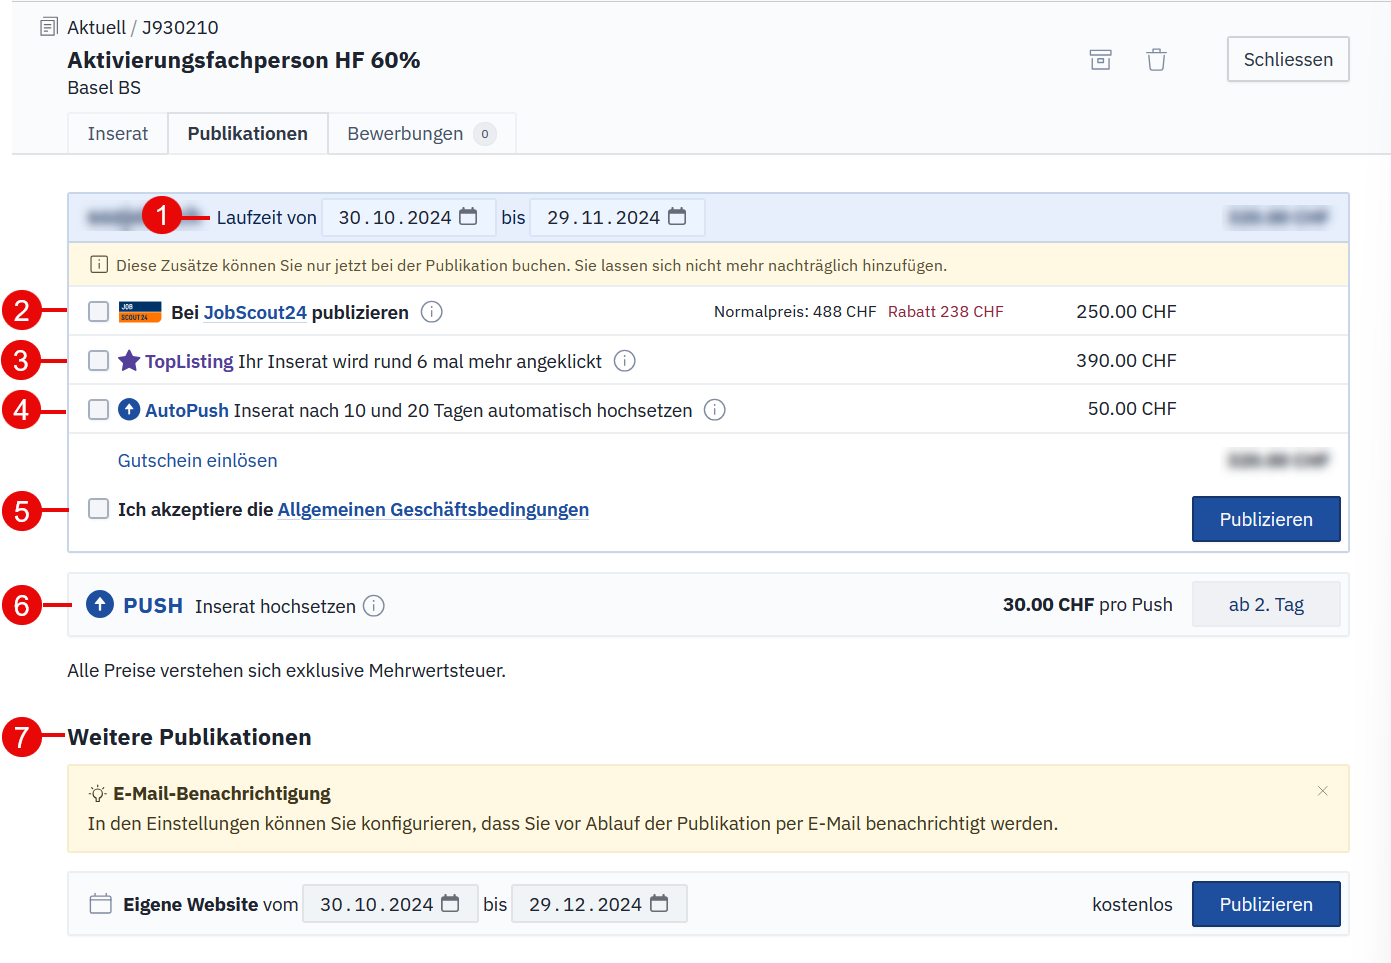The height and width of the screenshot is (963, 1391).
Task: Open calendar picker for Eigene Website end date
Action: coord(659,904)
